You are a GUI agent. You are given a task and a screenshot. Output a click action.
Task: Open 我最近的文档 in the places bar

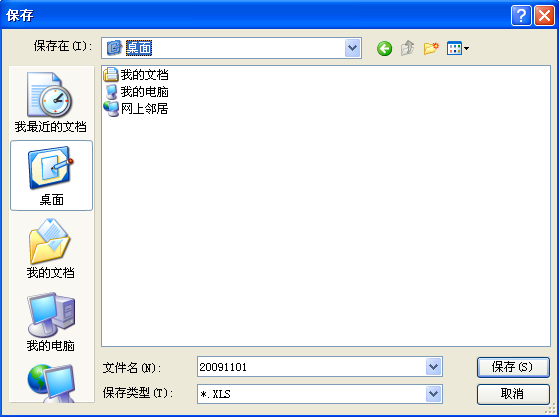[51, 102]
